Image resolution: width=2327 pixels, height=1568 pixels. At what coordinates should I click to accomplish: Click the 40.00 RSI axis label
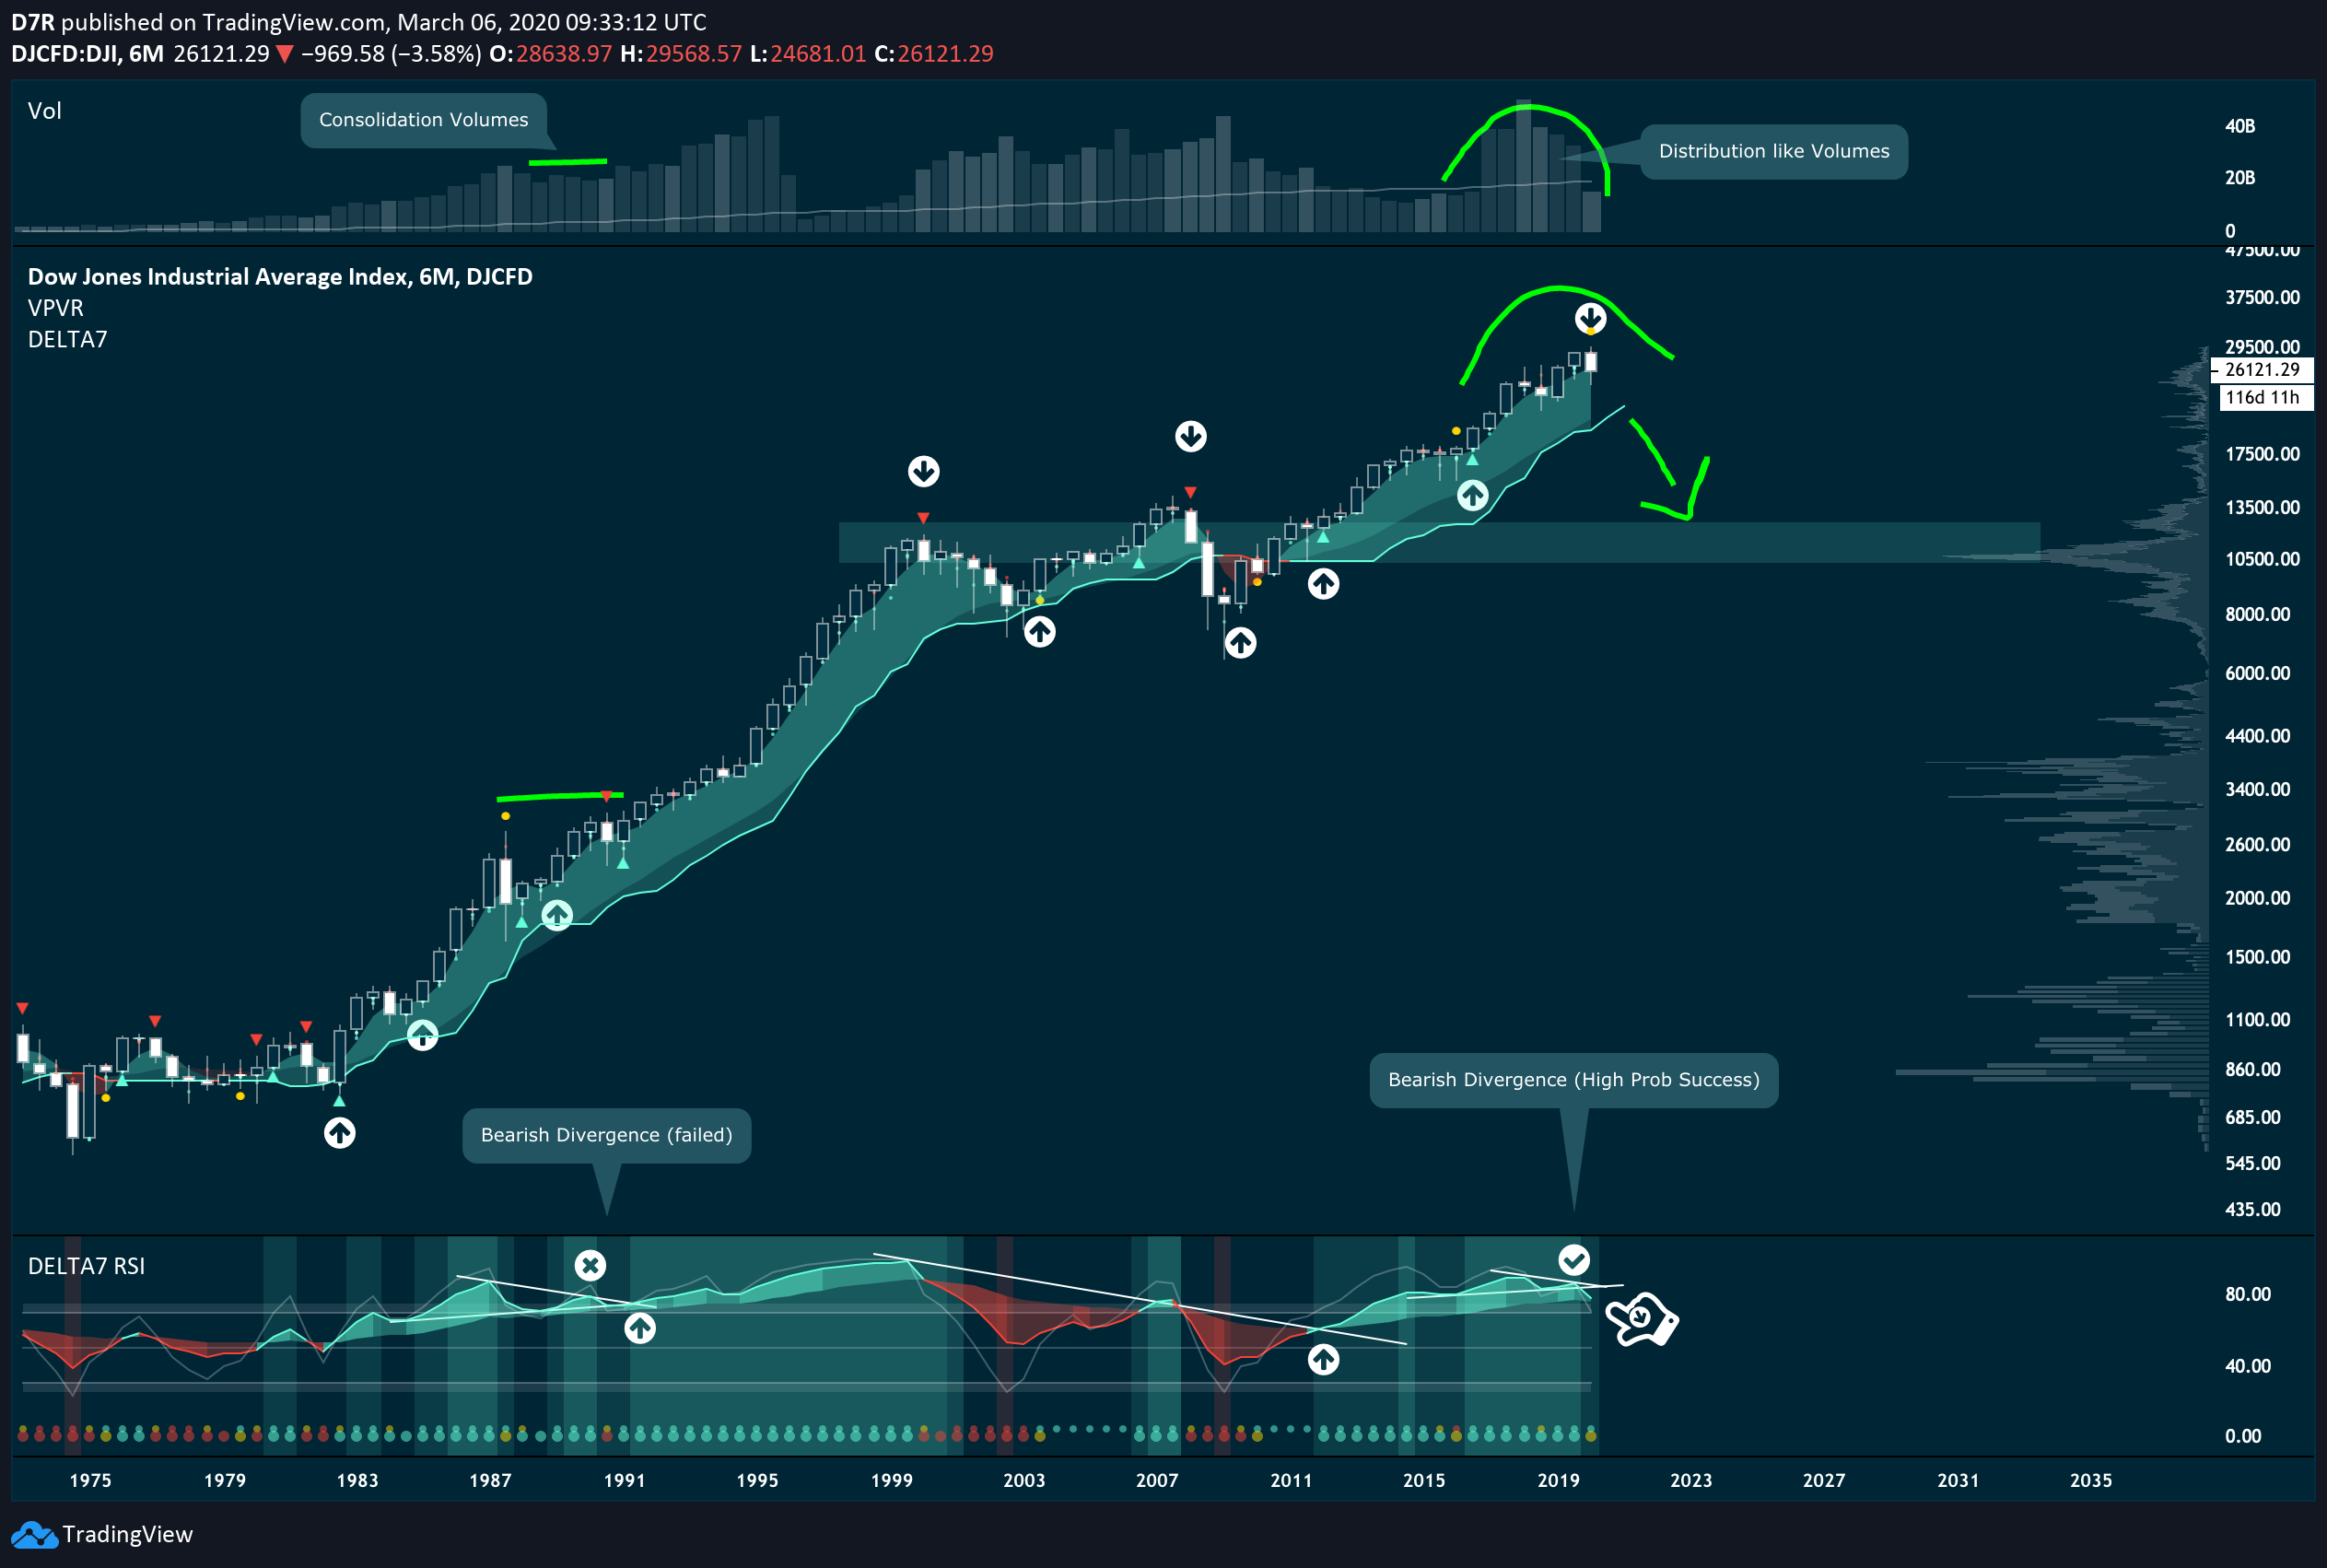(x=2248, y=1367)
